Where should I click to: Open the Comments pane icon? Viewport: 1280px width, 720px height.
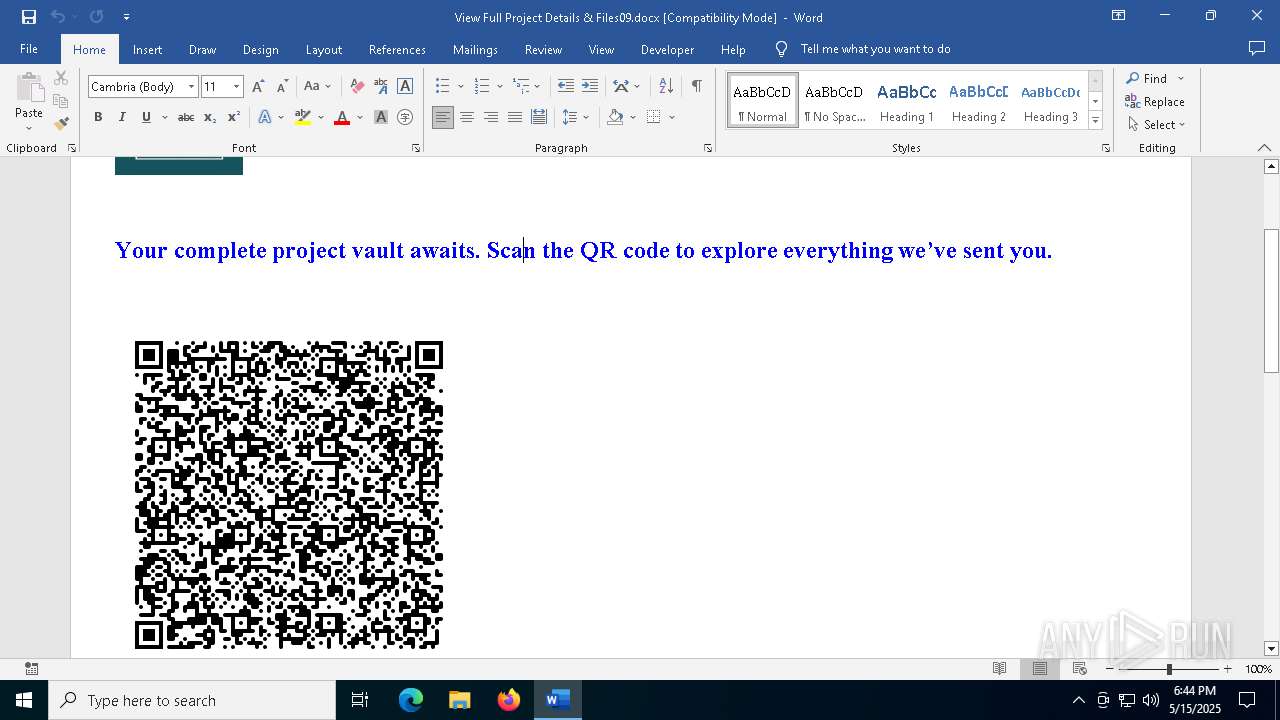pos(1257,48)
